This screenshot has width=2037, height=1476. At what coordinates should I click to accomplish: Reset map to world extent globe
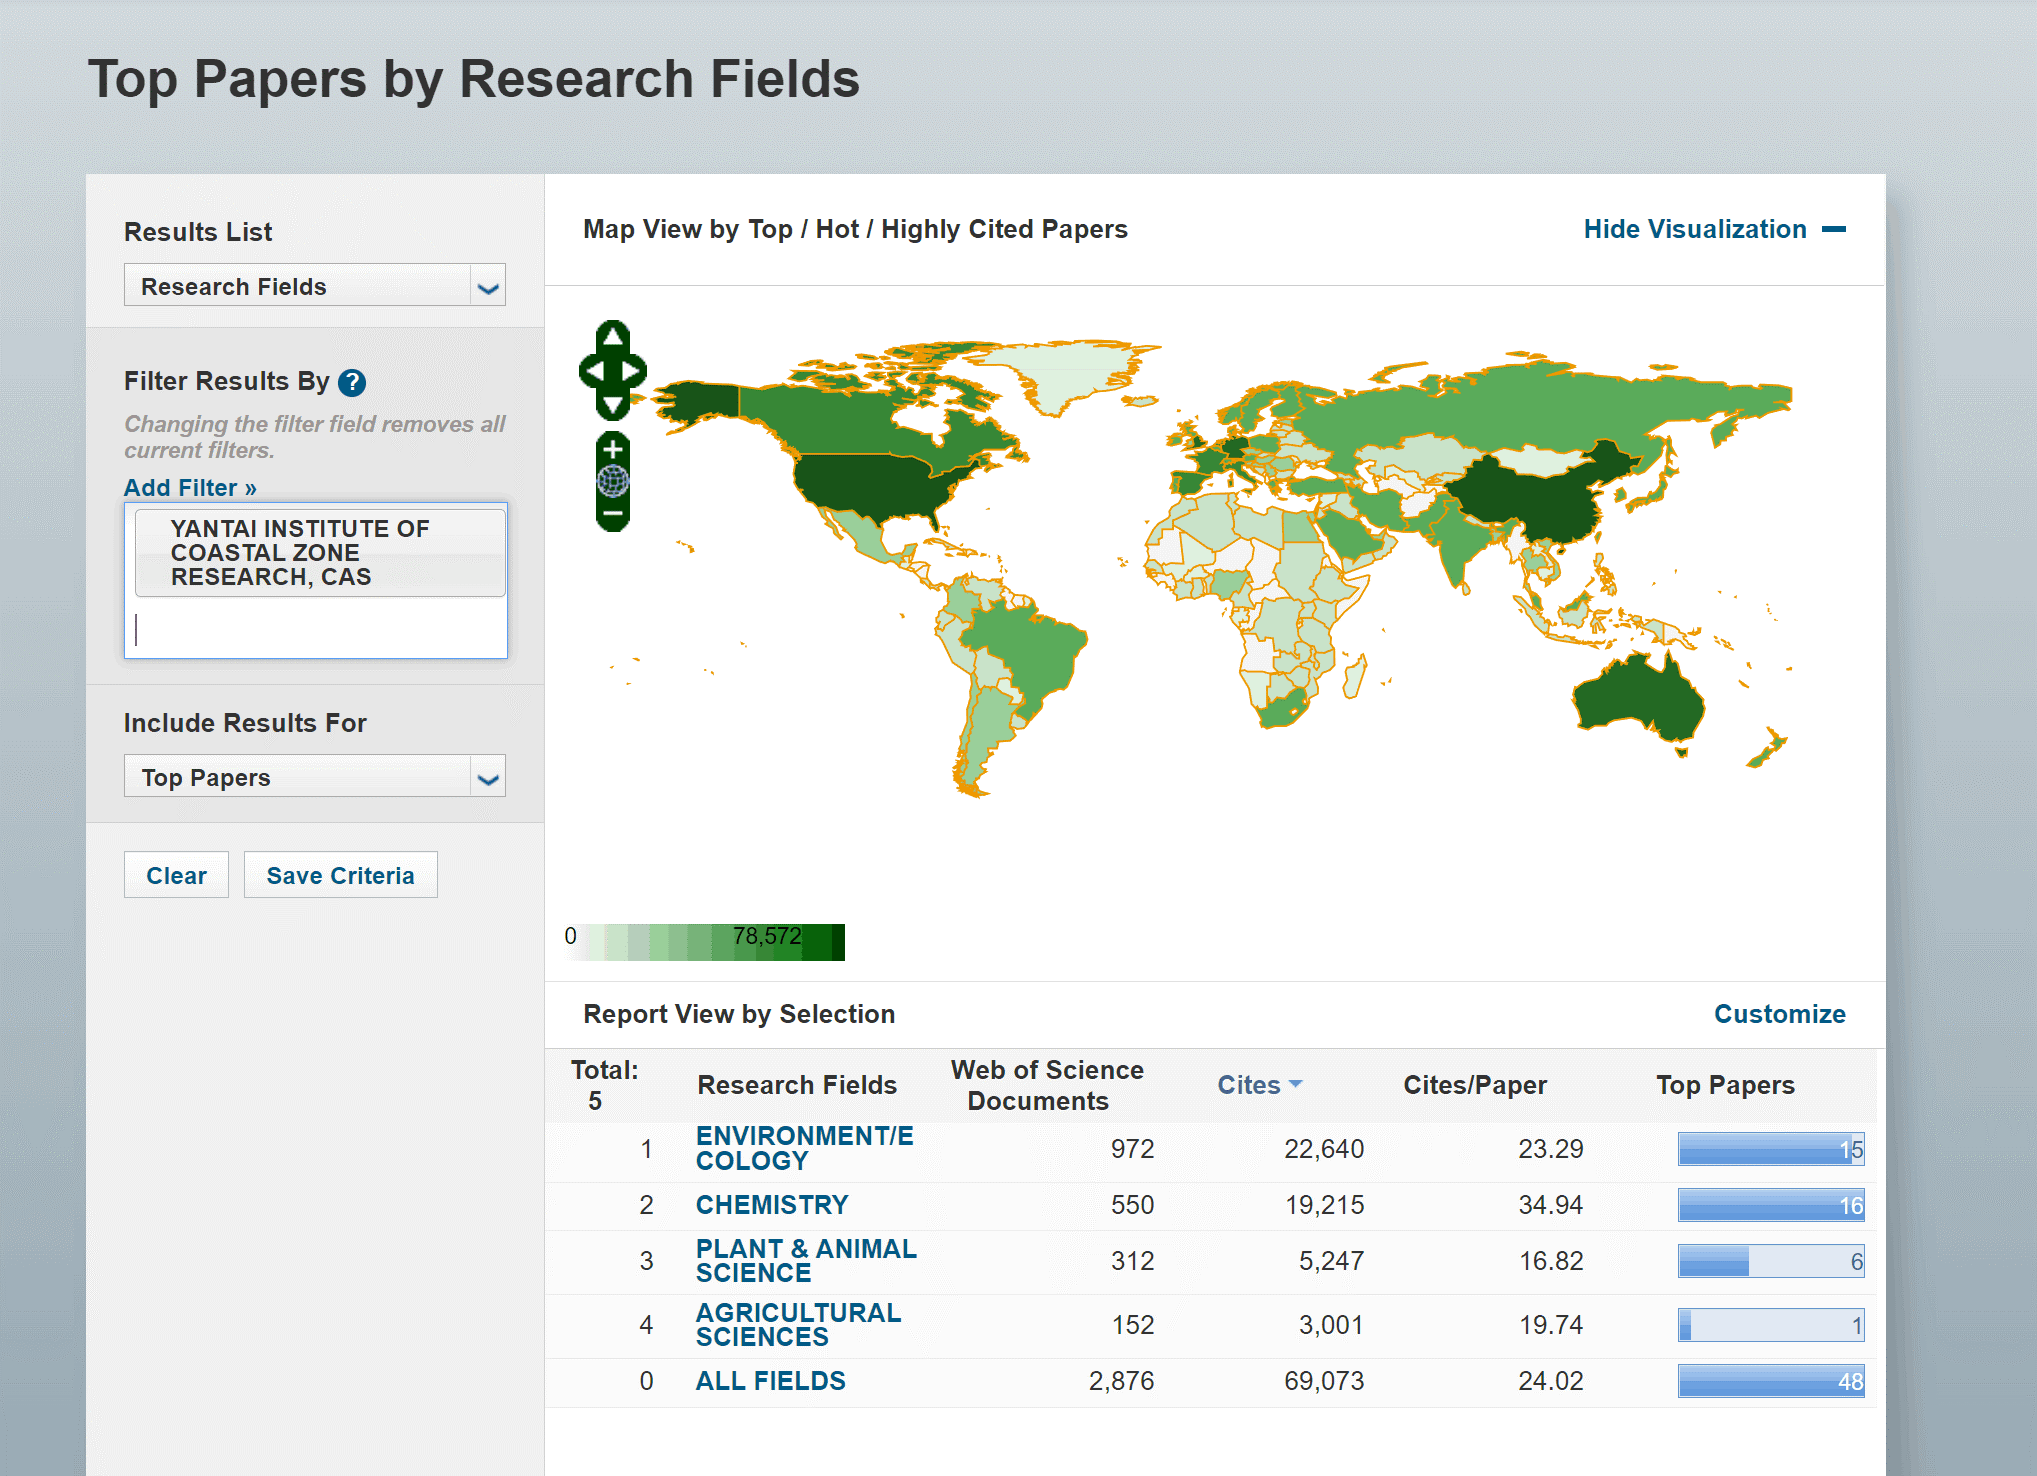point(613,482)
